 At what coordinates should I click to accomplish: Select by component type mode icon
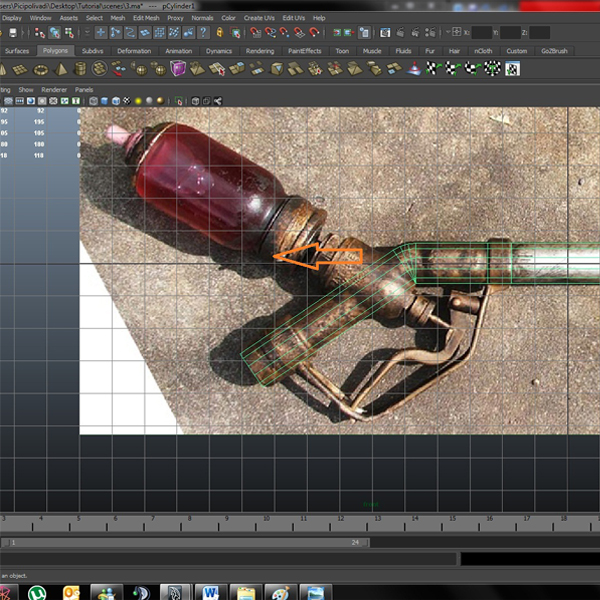(x=69, y=33)
